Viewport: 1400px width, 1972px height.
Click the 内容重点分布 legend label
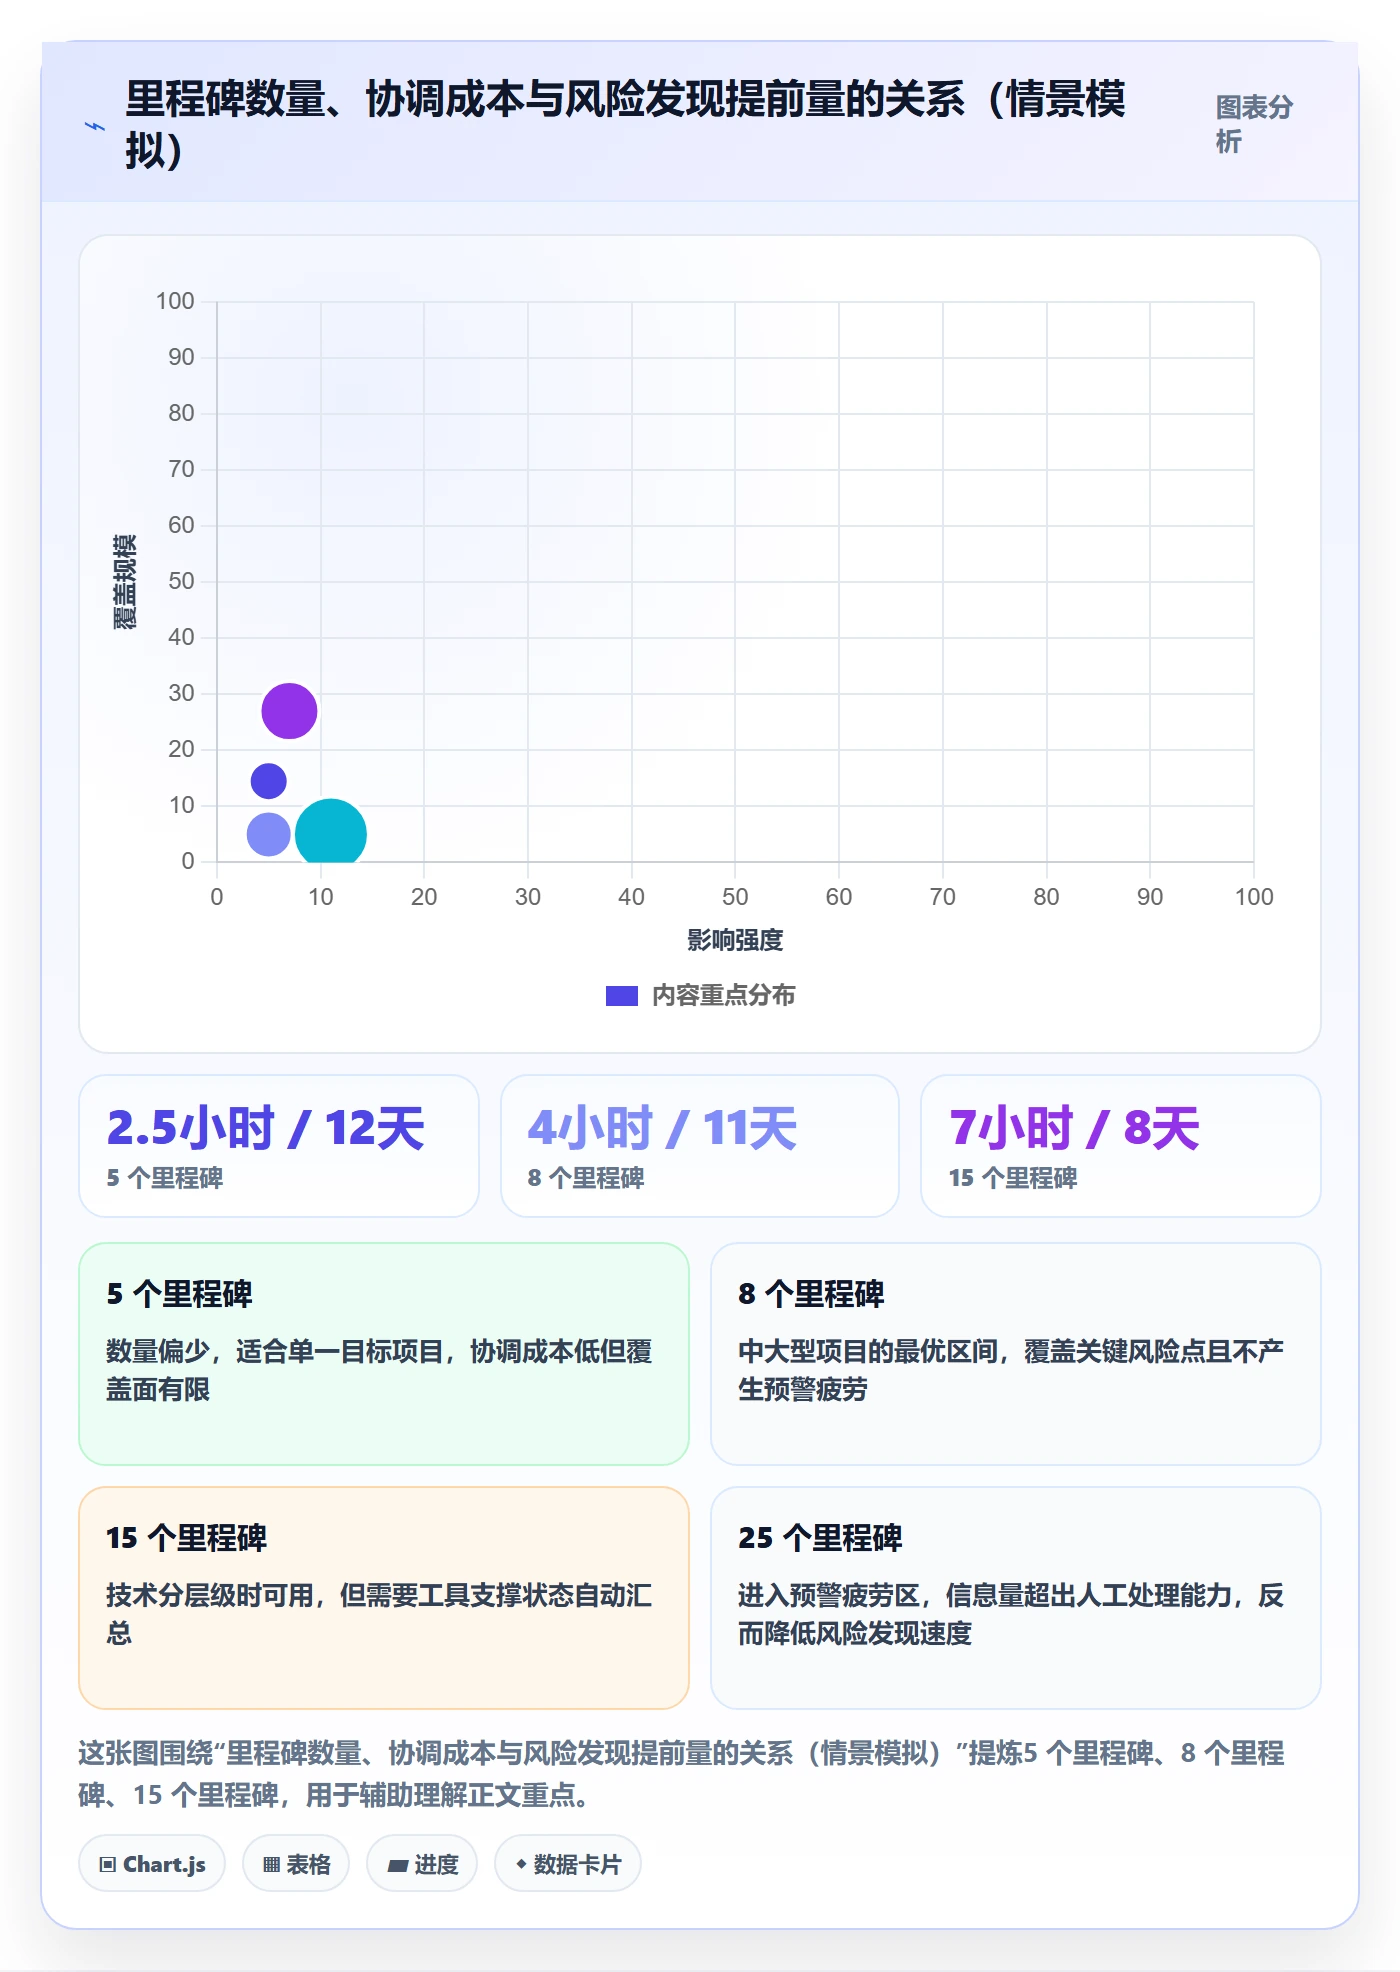click(723, 996)
